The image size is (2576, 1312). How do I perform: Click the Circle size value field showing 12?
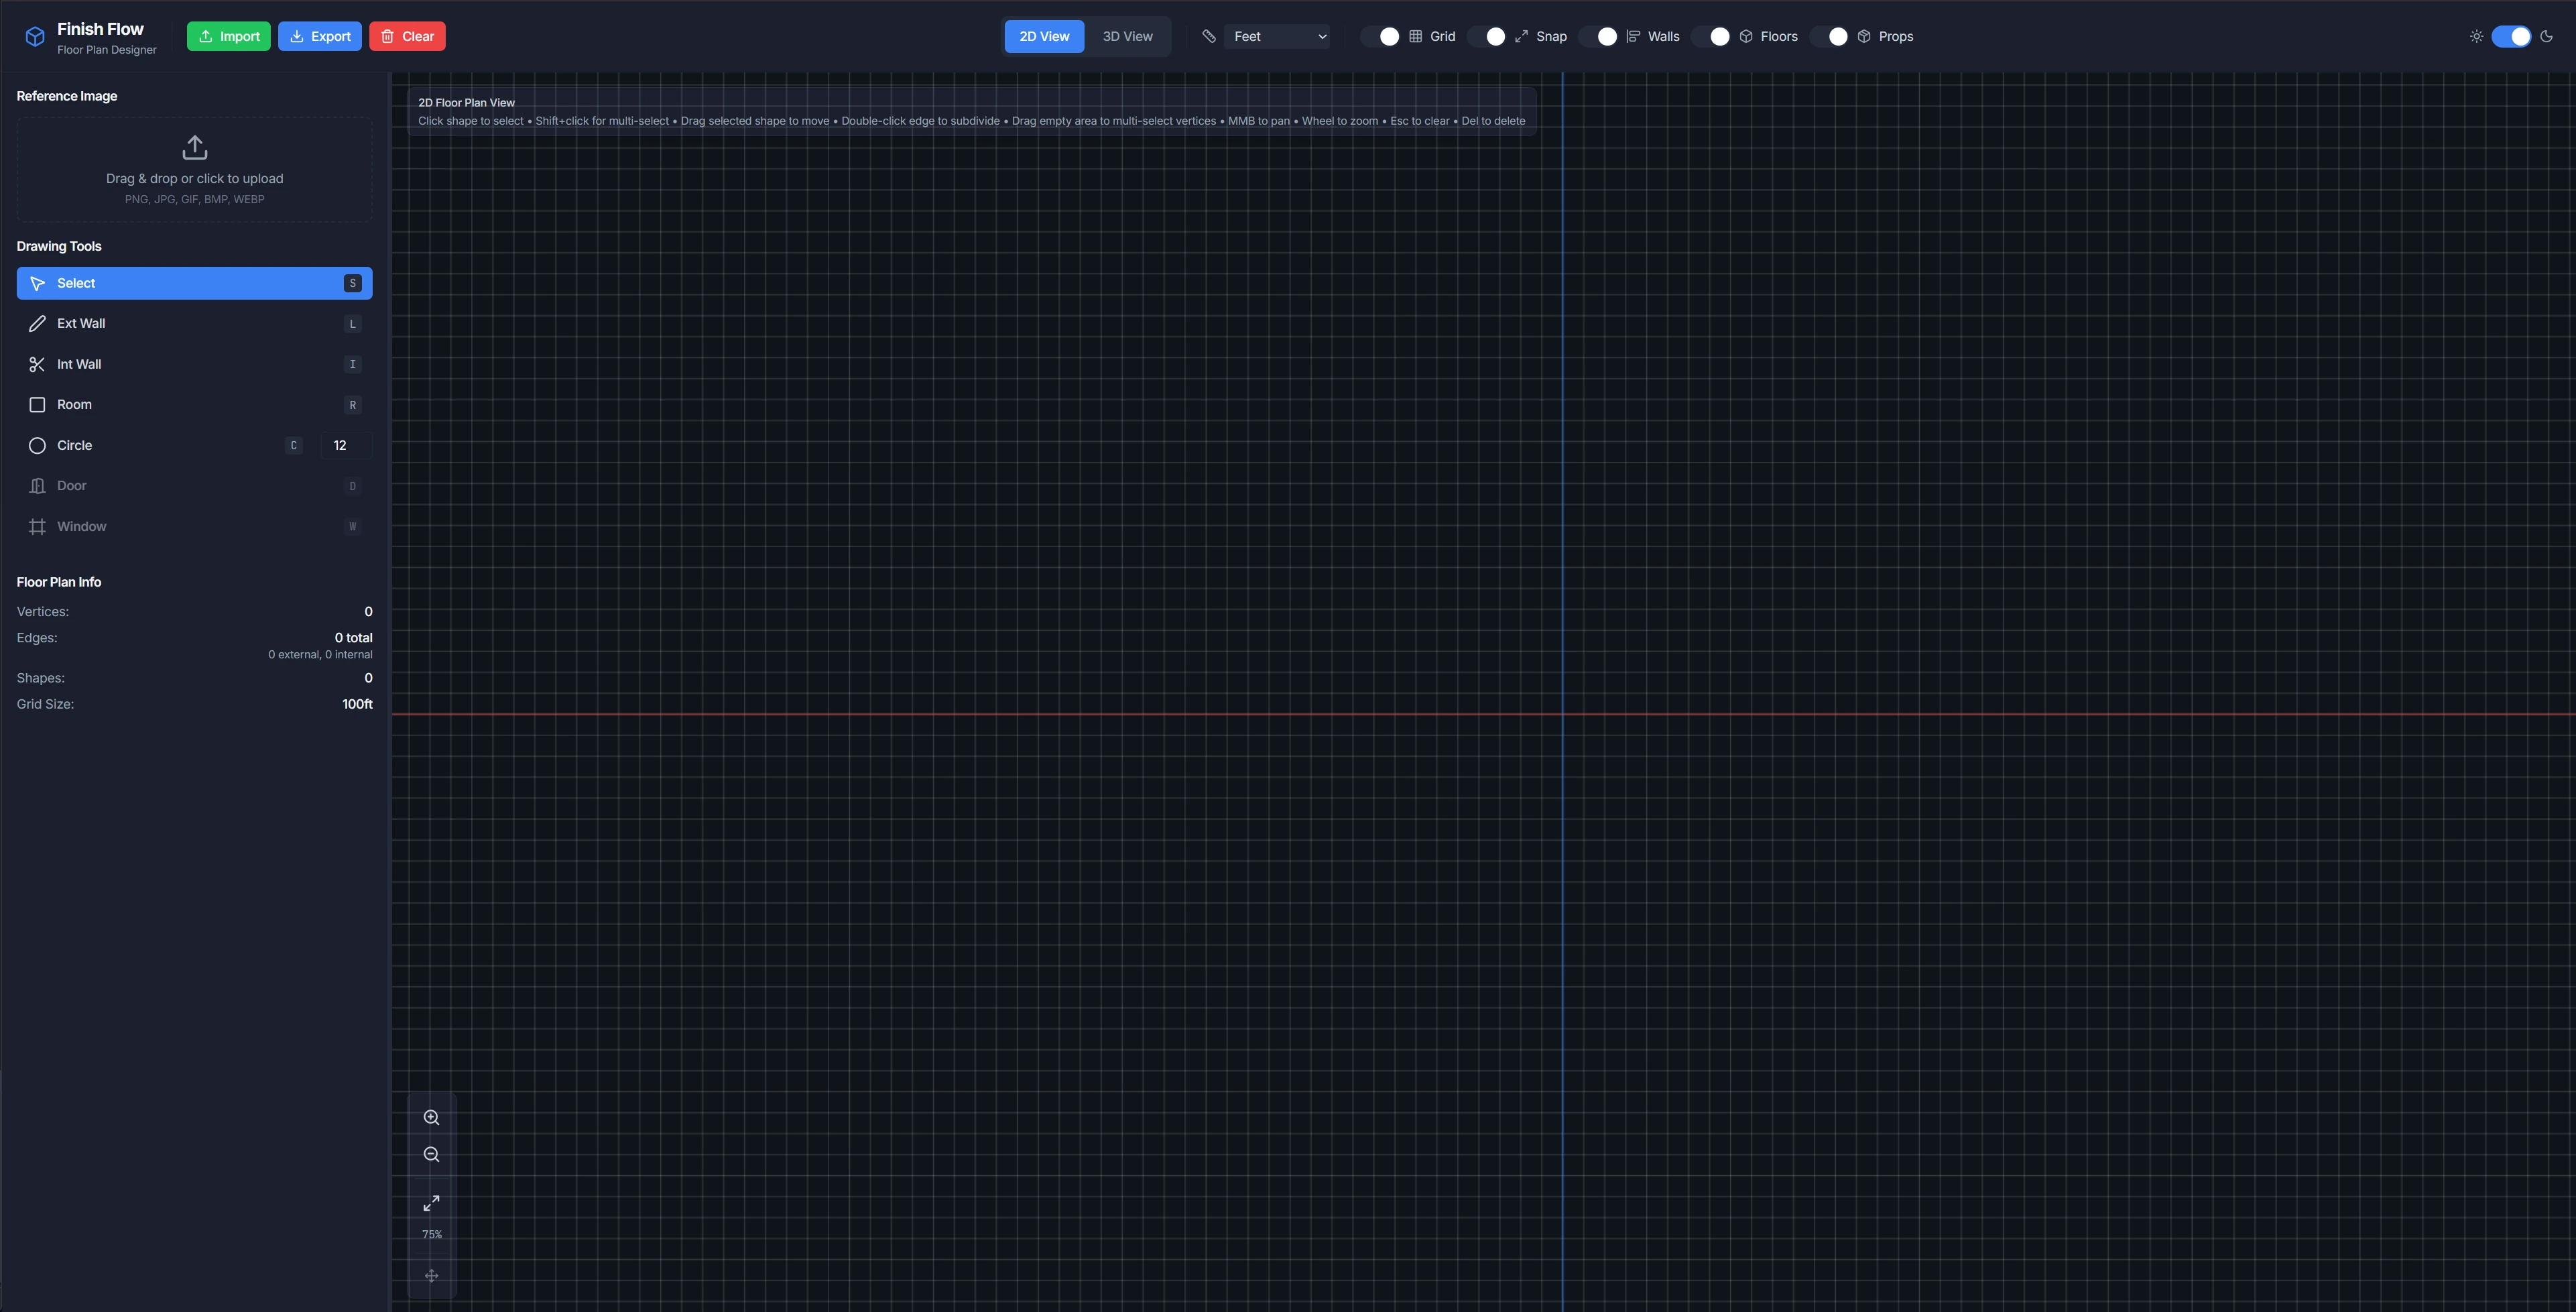point(345,445)
